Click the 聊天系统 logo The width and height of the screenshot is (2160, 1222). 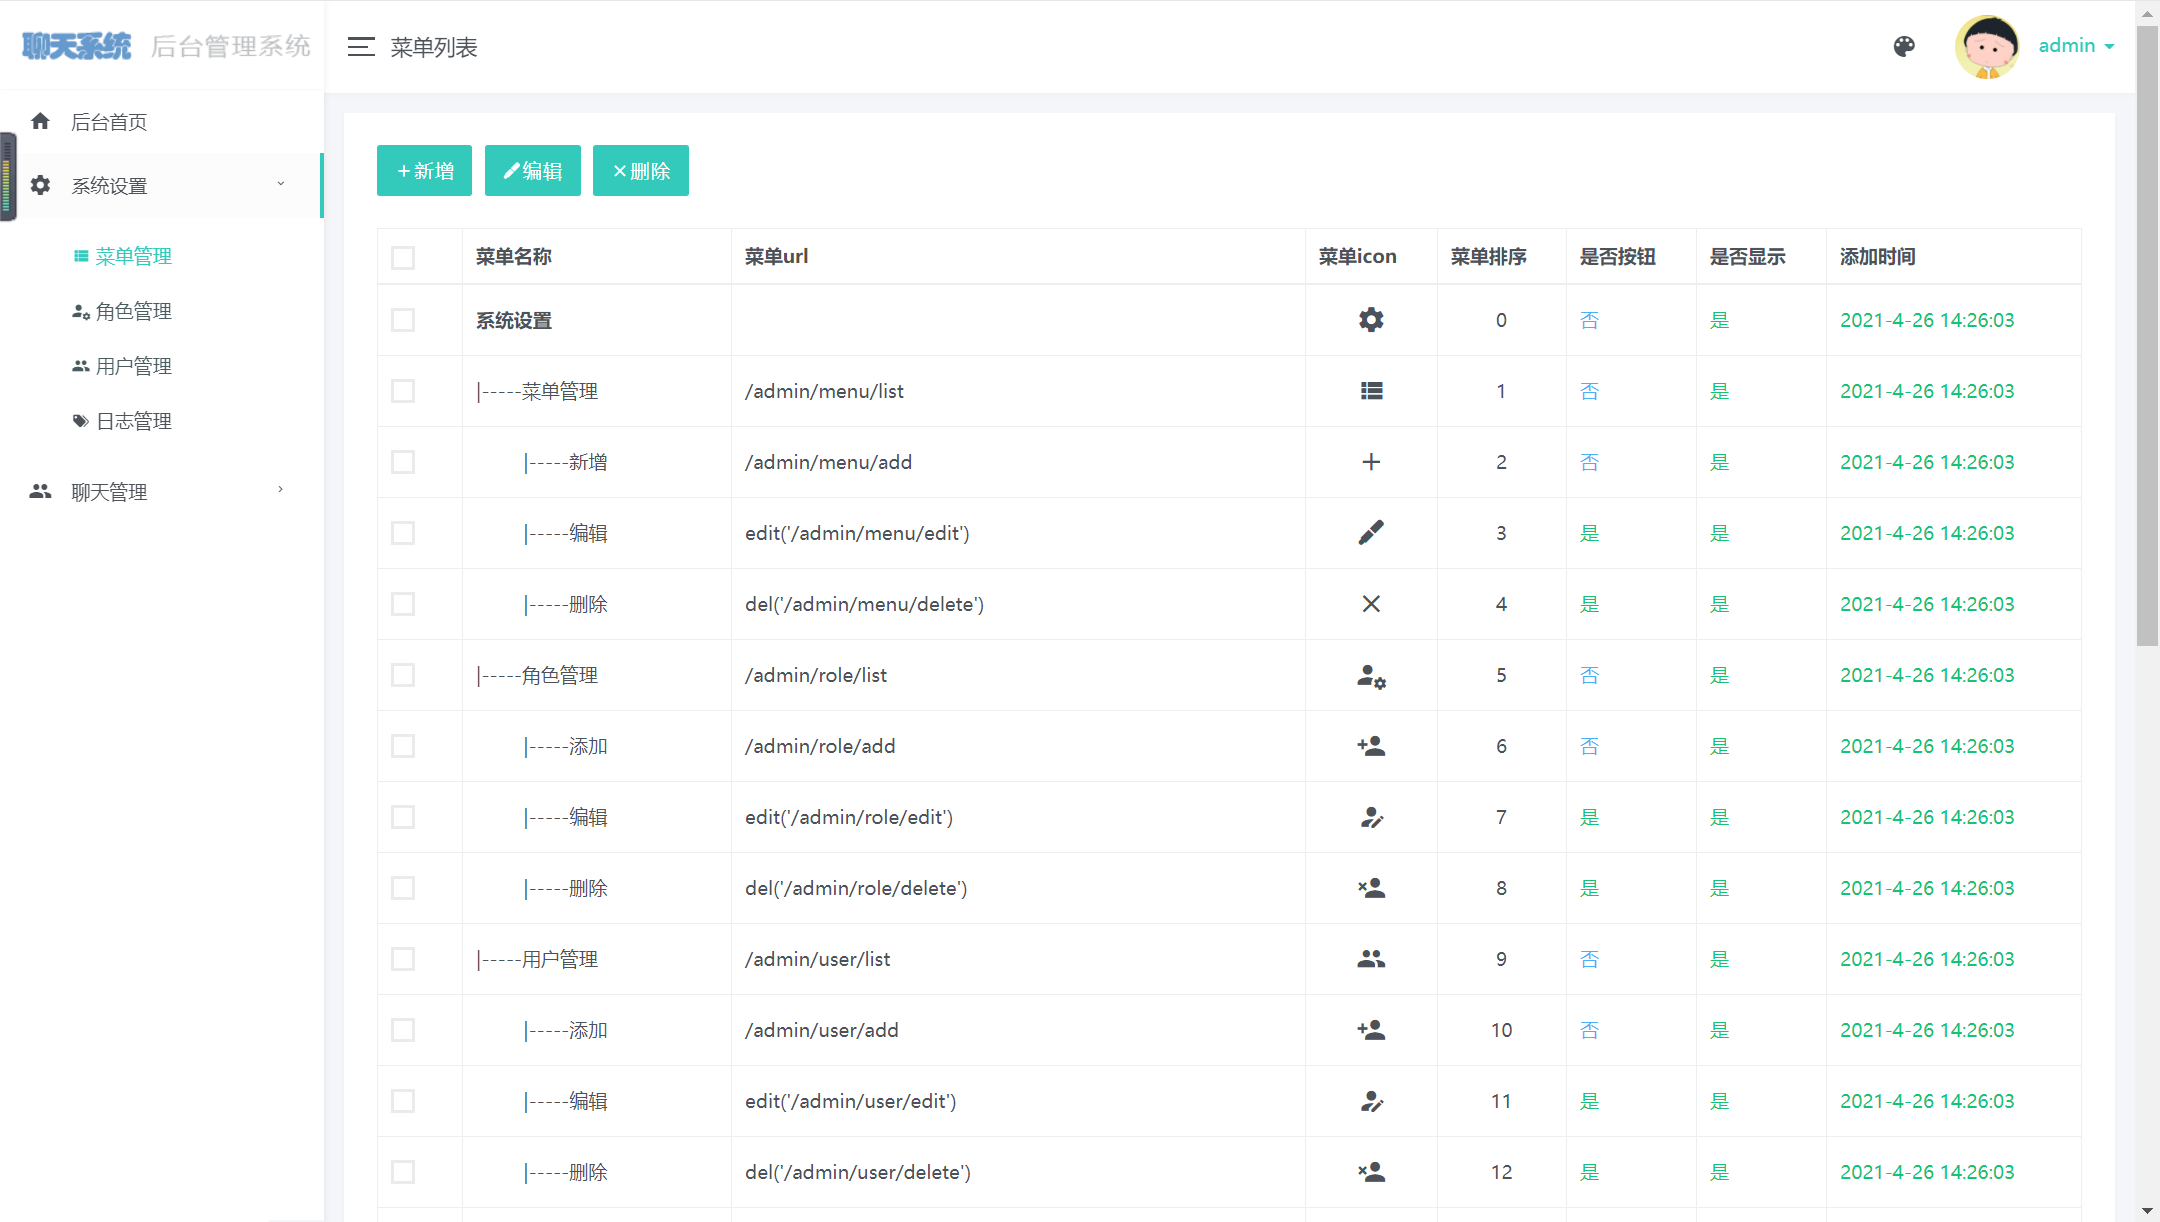pyautogui.click(x=77, y=46)
